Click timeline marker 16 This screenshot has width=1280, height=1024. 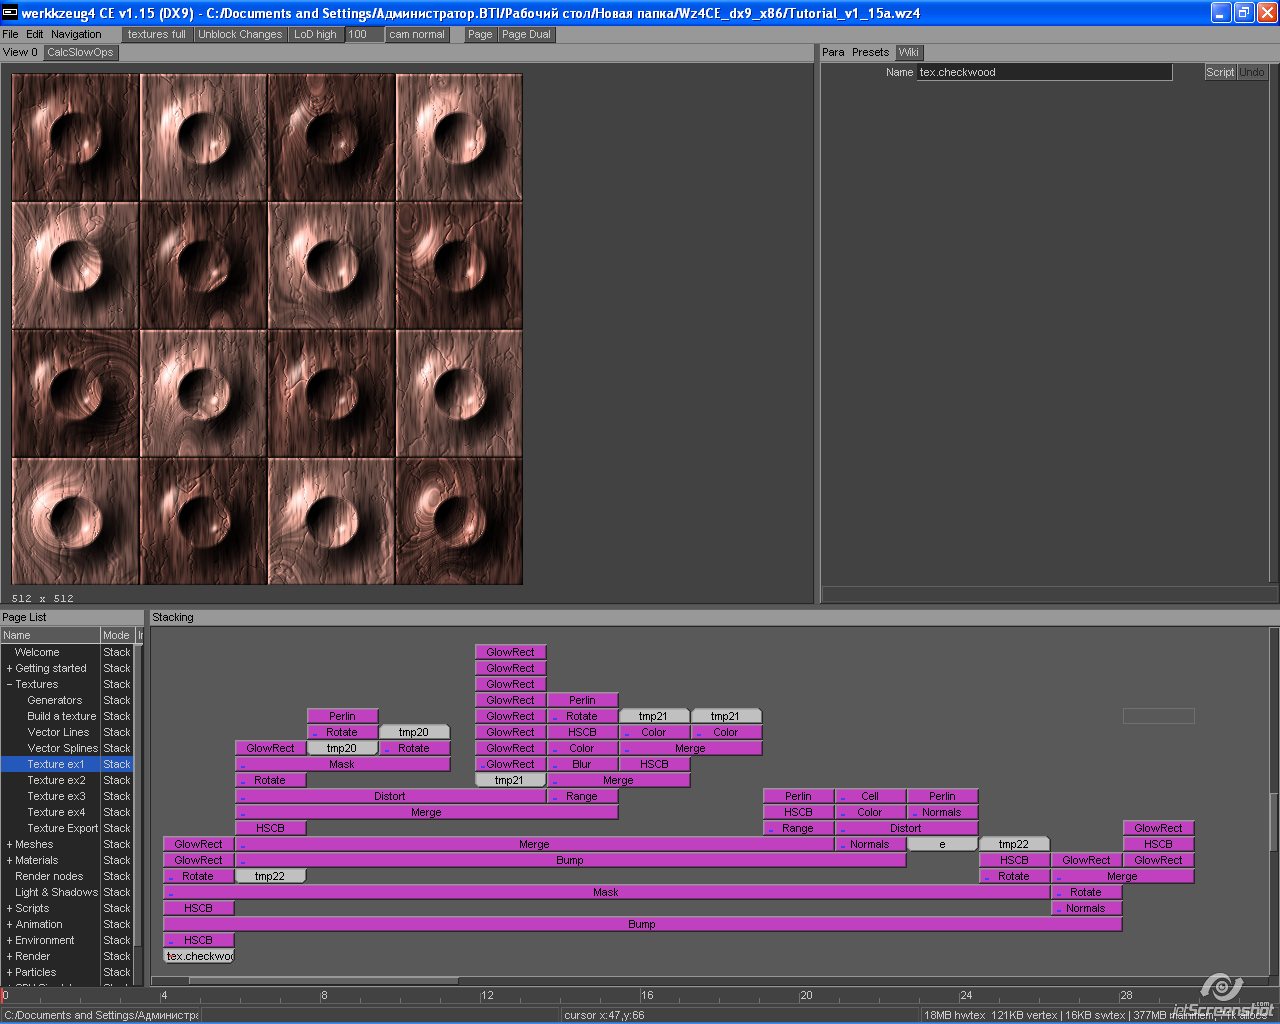[647, 995]
